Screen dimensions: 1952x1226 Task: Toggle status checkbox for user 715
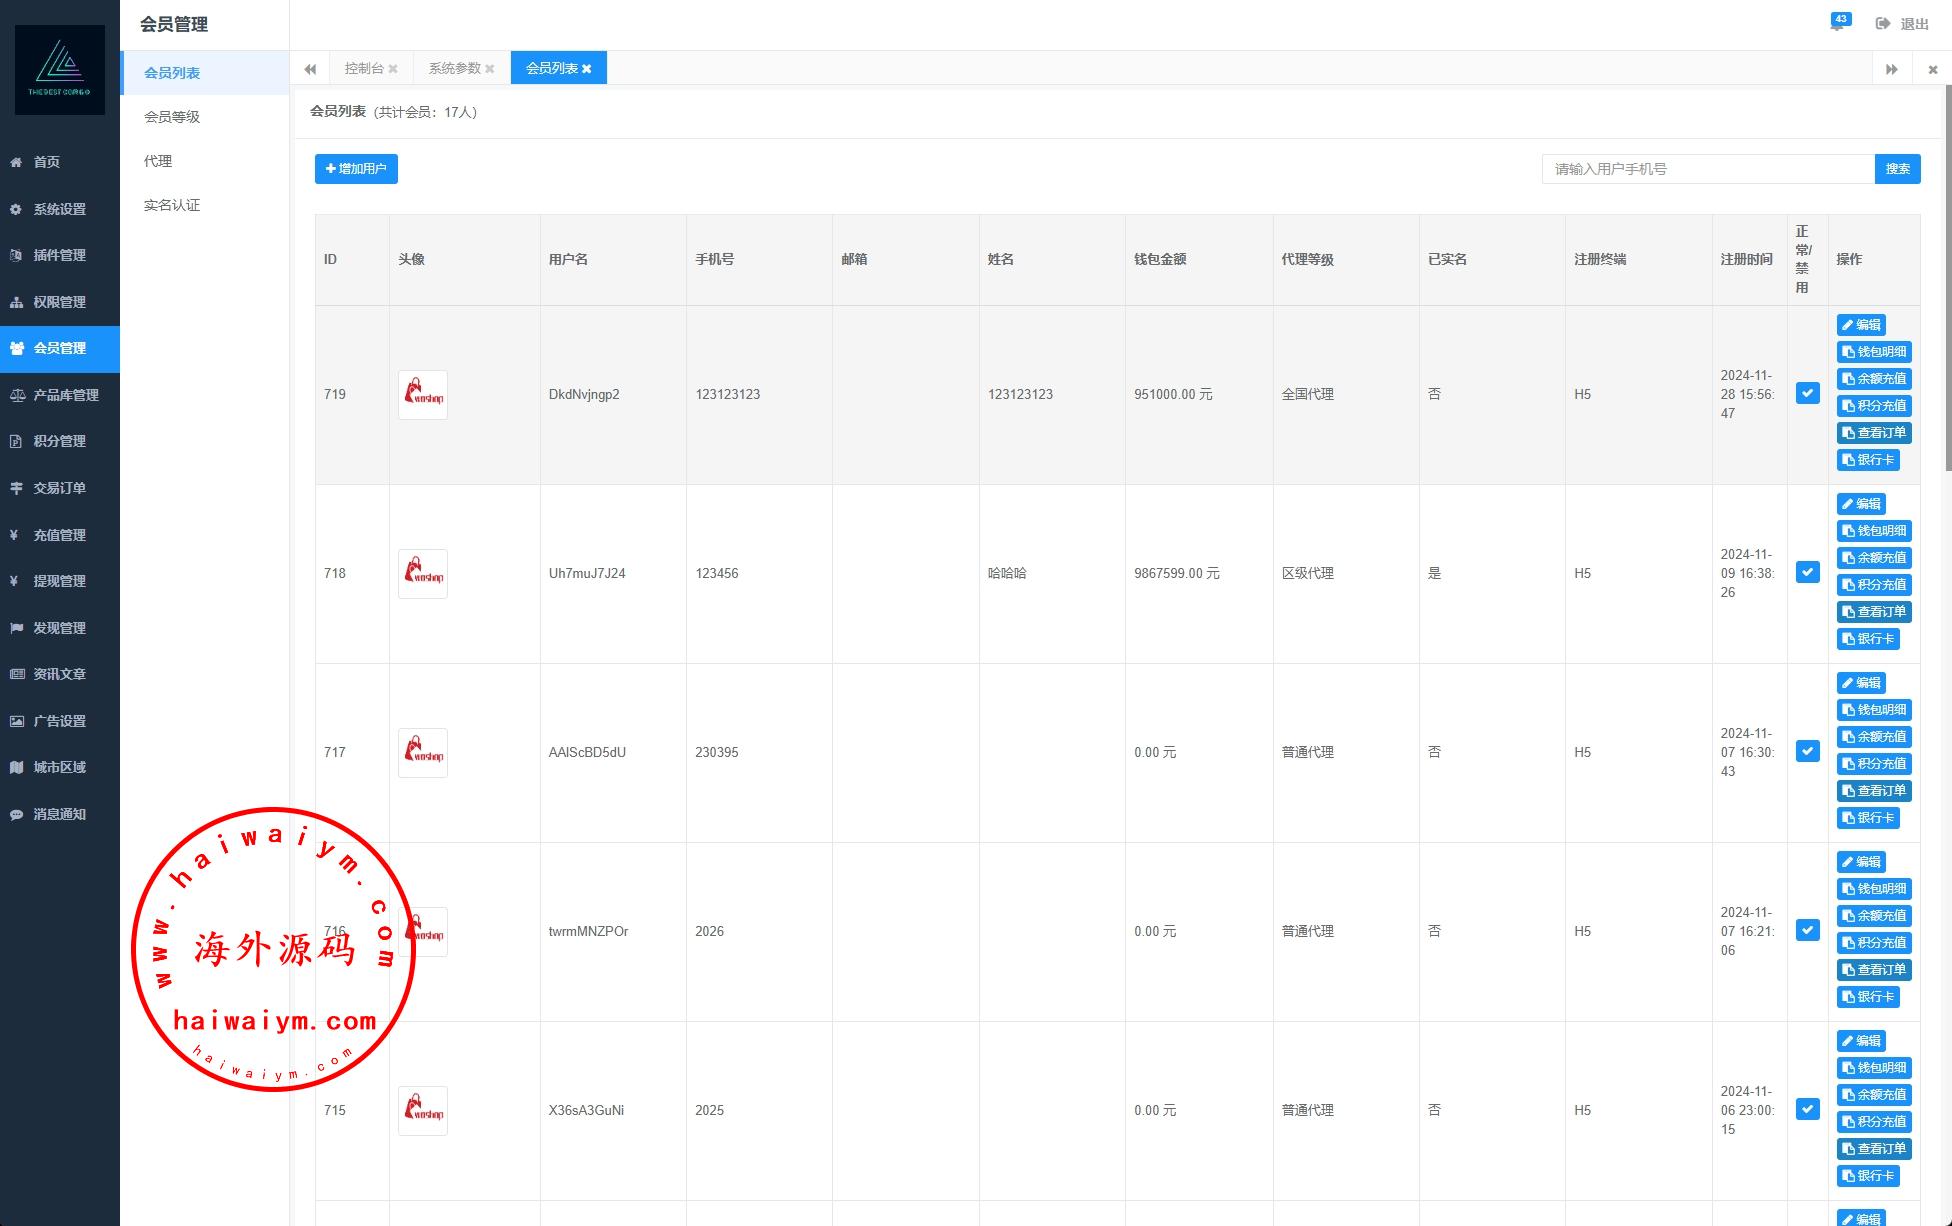point(1807,1109)
